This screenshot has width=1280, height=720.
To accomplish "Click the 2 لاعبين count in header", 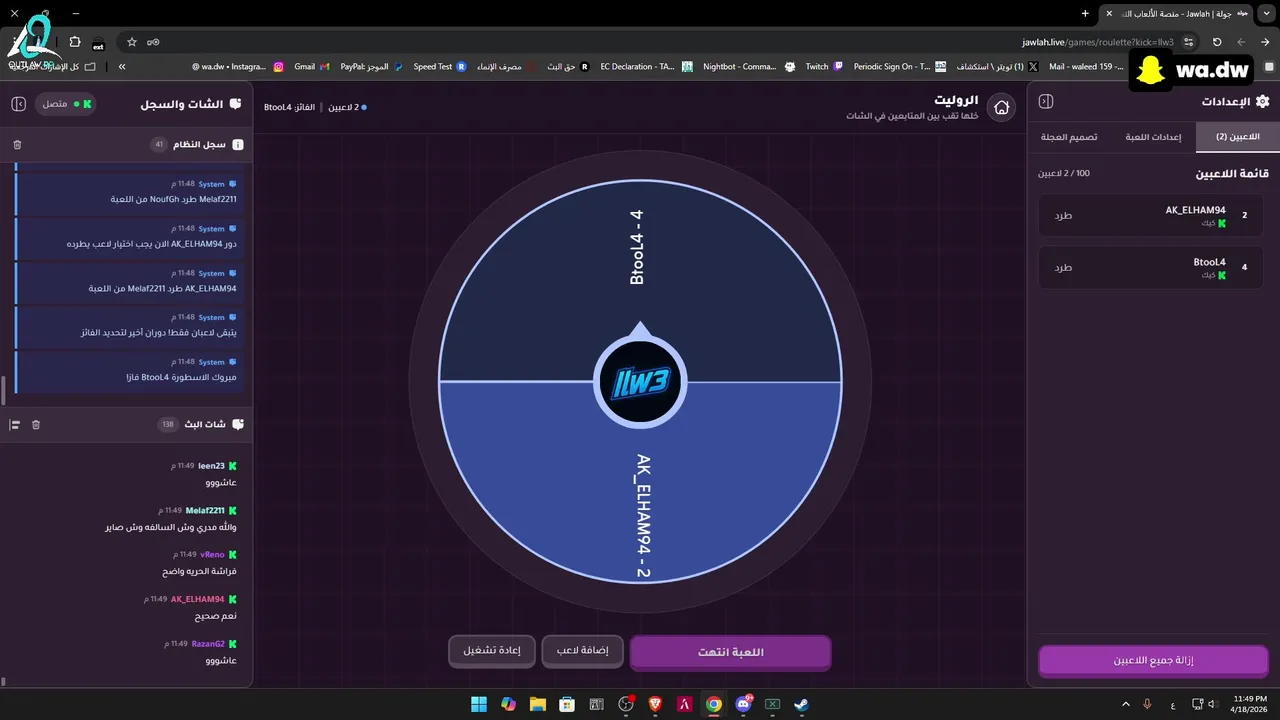I will [x=347, y=107].
